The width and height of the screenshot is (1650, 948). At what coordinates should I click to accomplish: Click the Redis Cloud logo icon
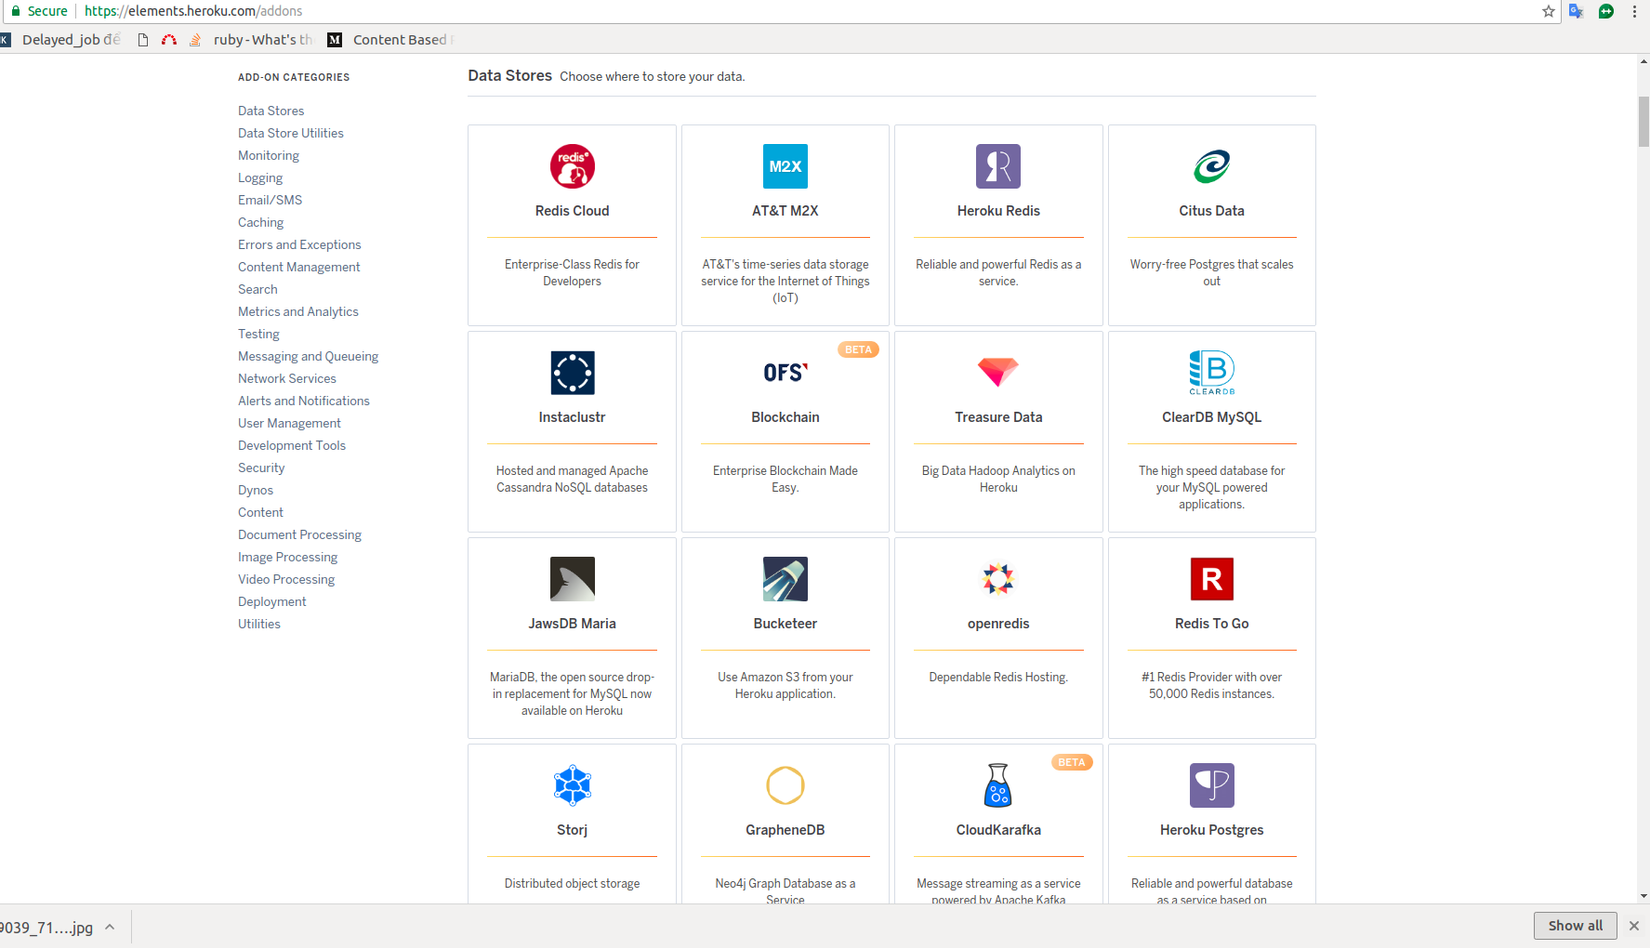(572, 166)
